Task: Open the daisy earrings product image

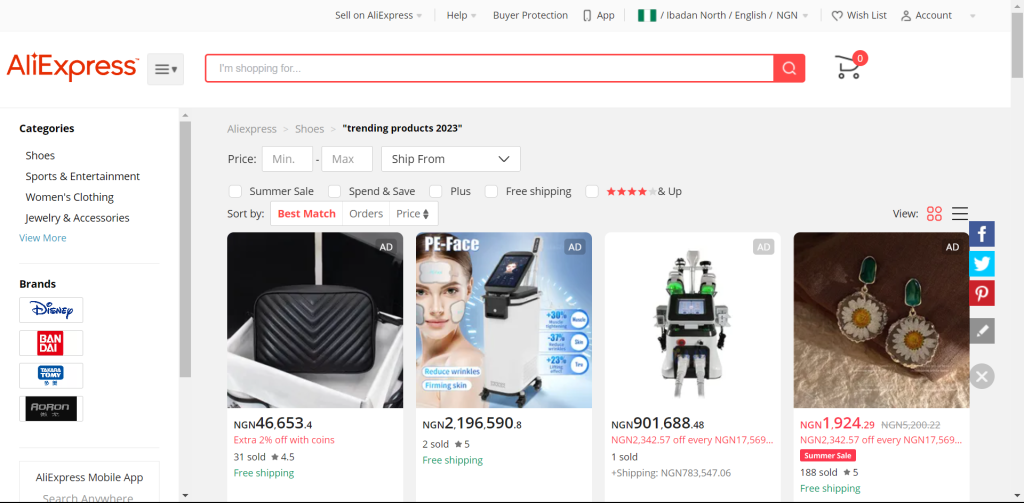Action: [881, 320]
